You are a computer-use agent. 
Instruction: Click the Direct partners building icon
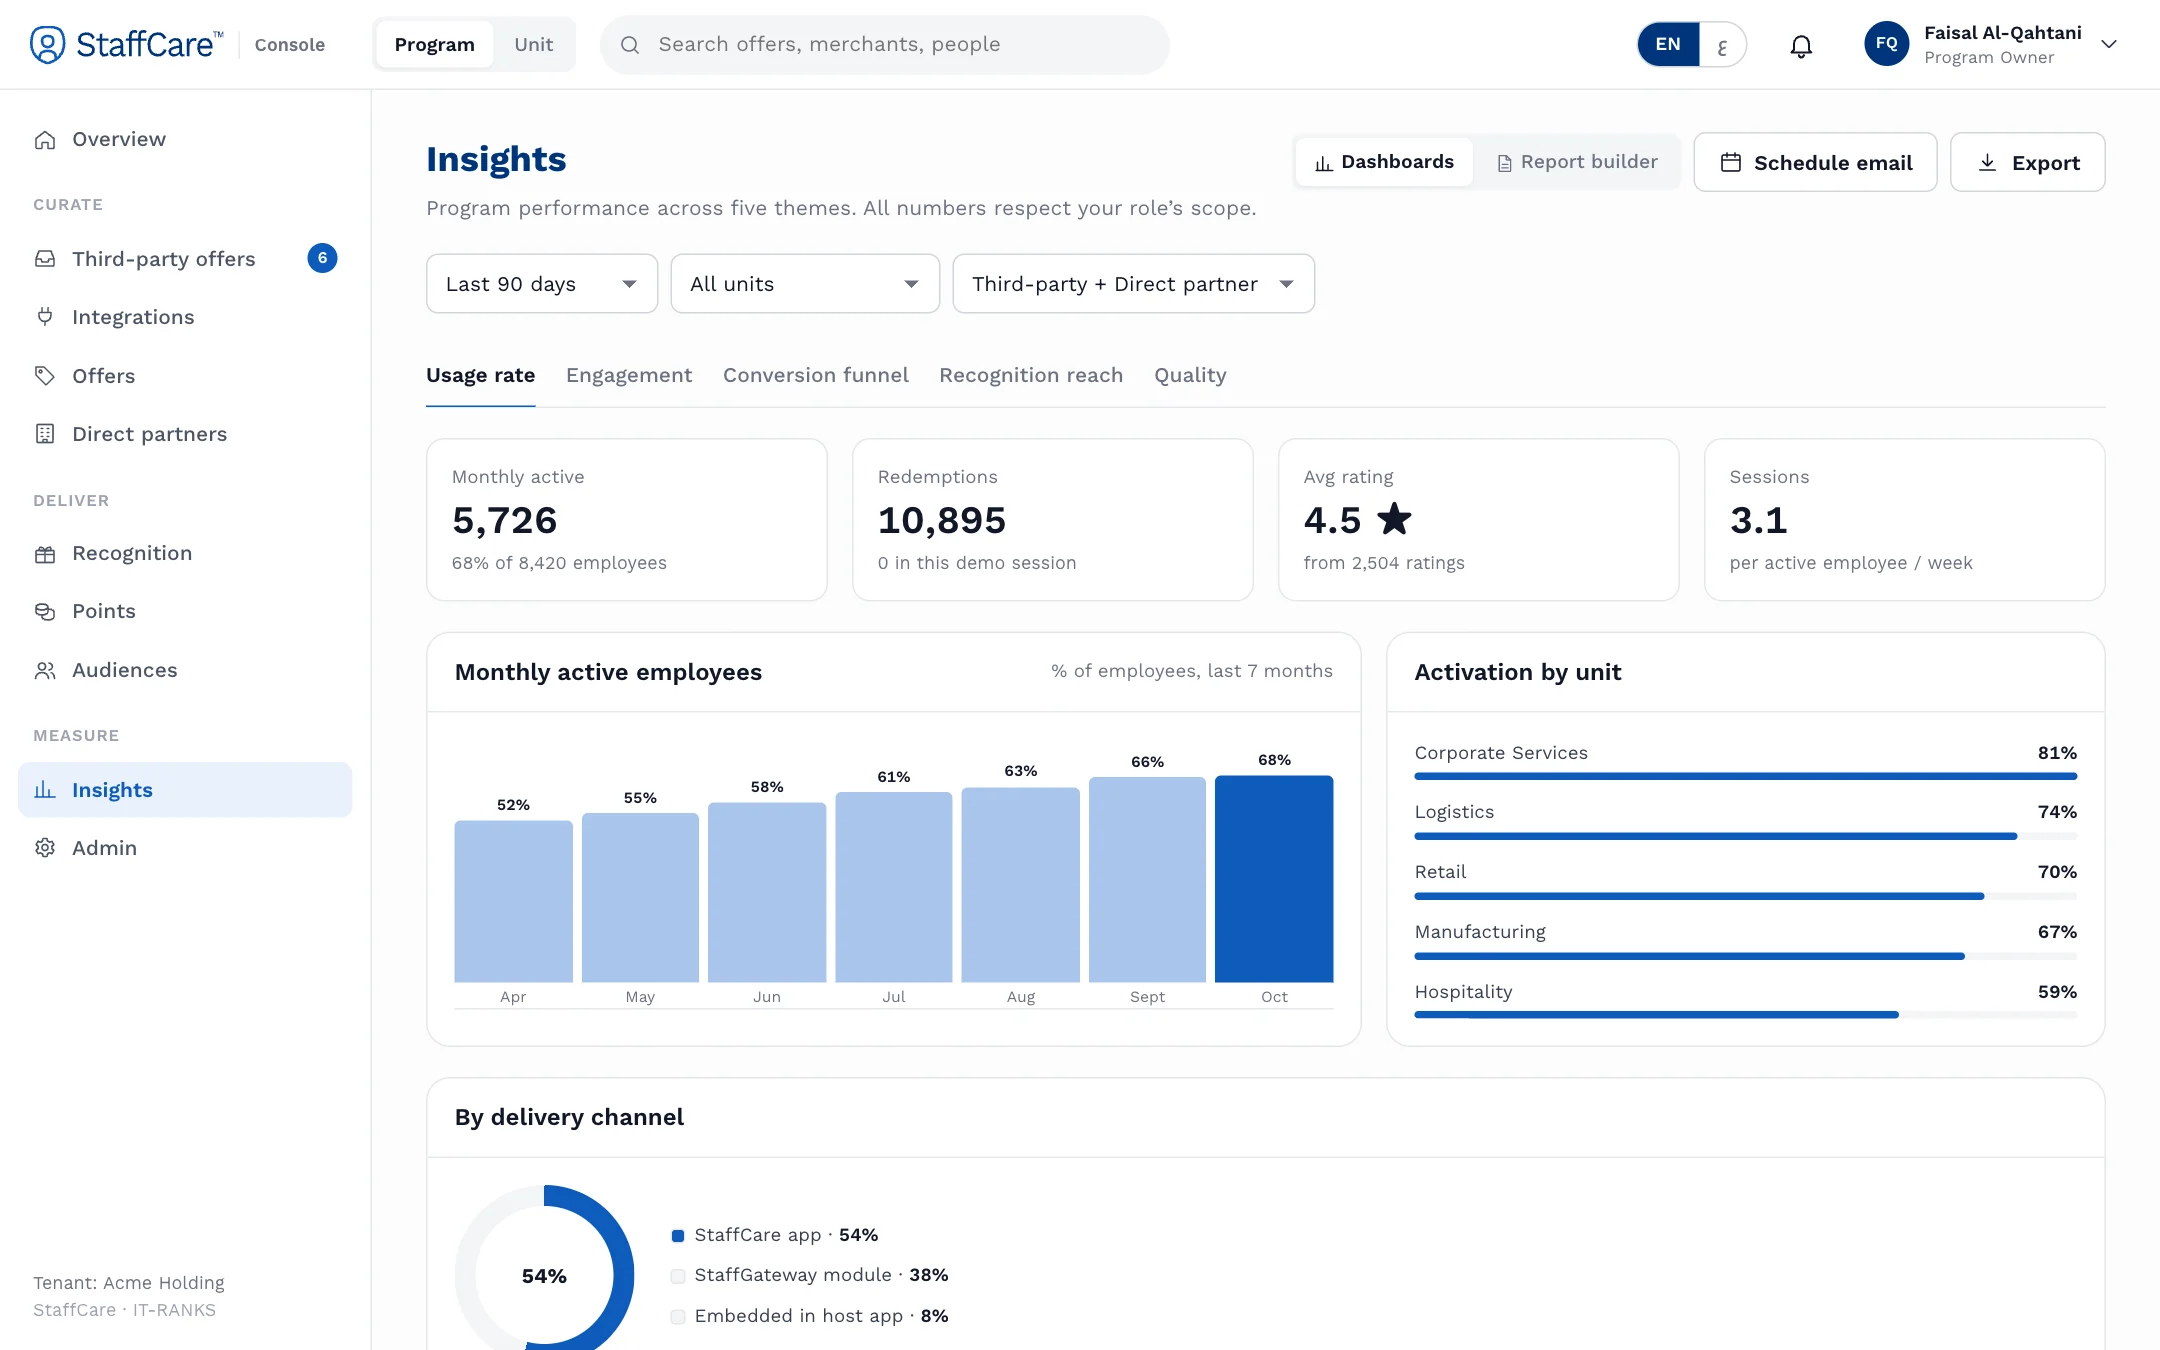pyautogui.click(x=45, y=434)
